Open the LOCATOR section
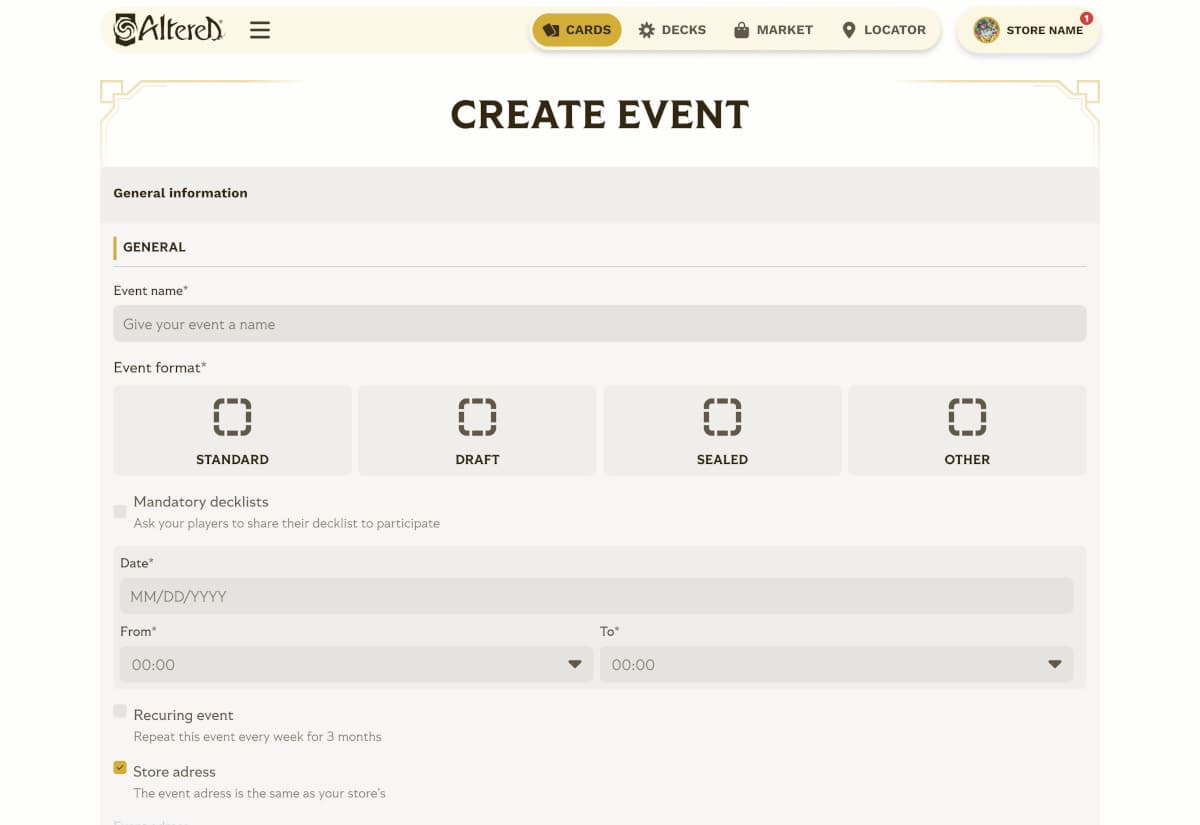Image resolution: width=1200 pixels, height=825 pixels. pyautogui.click(x=883, y=29)
